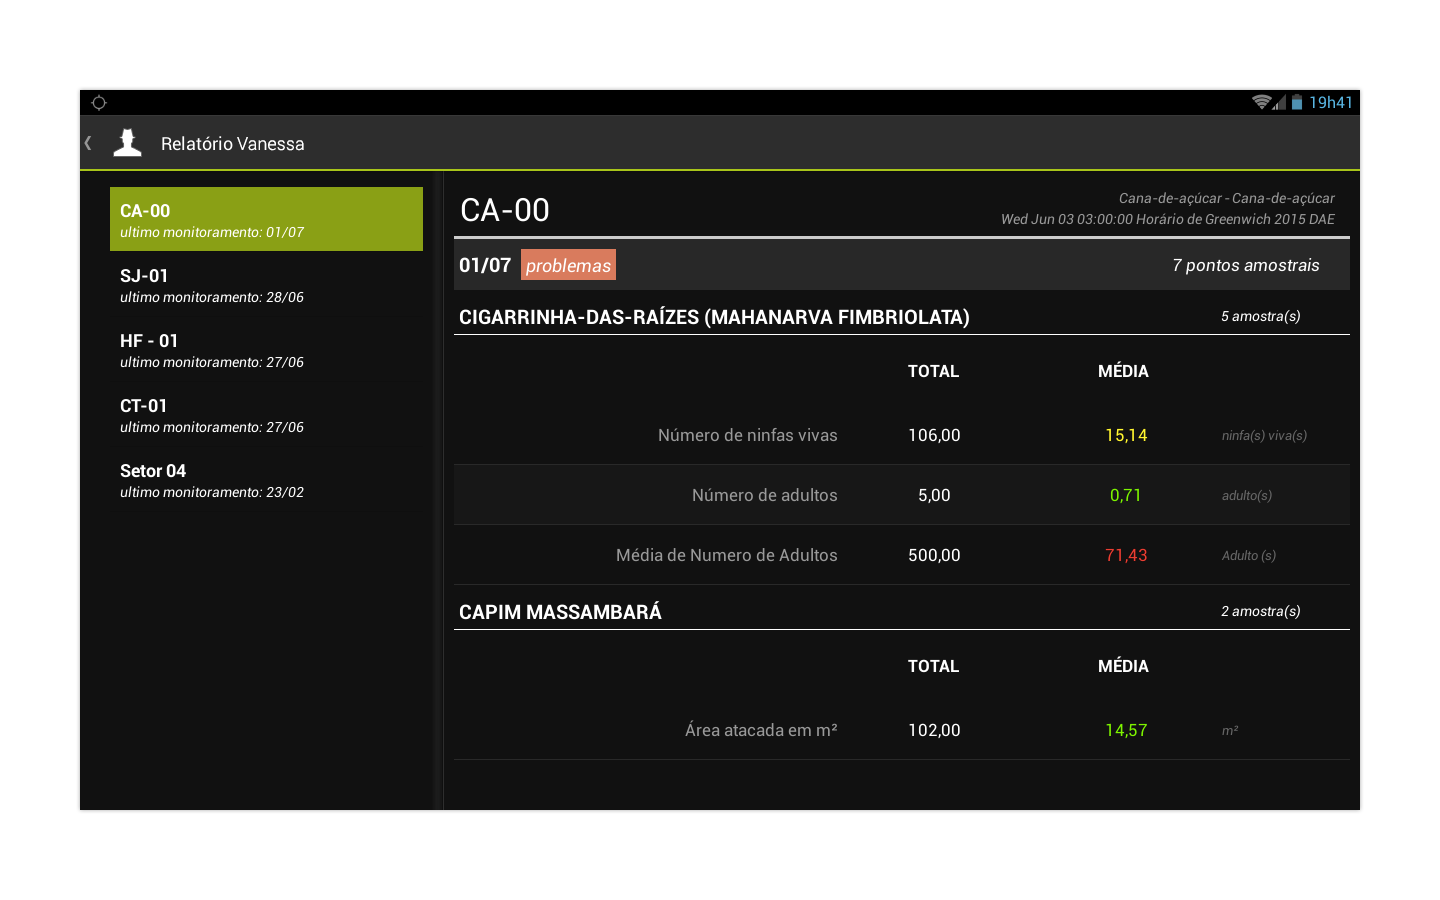Tap the '5 amostra(s)' count
Viewport: 1440px width, 900px height.
click(x=1261, y=316)
